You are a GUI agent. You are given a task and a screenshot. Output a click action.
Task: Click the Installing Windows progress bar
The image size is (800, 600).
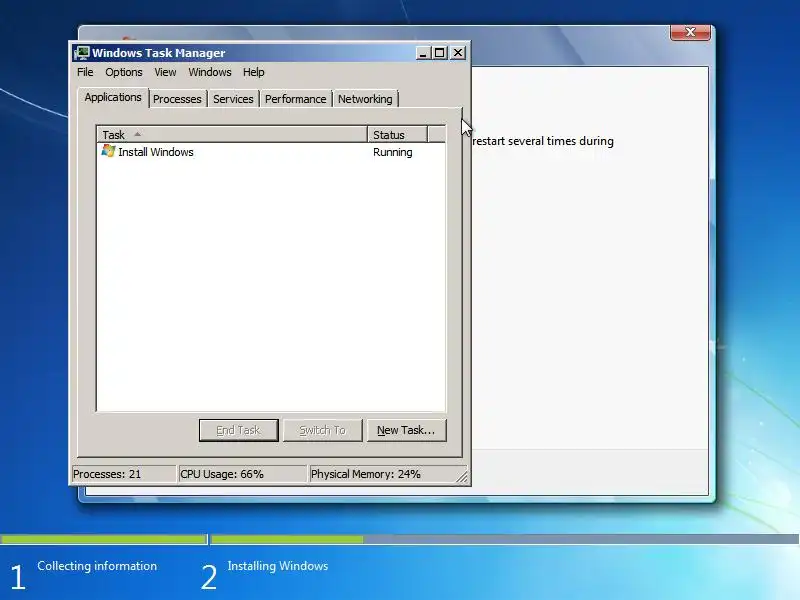[x=505, y=539]
